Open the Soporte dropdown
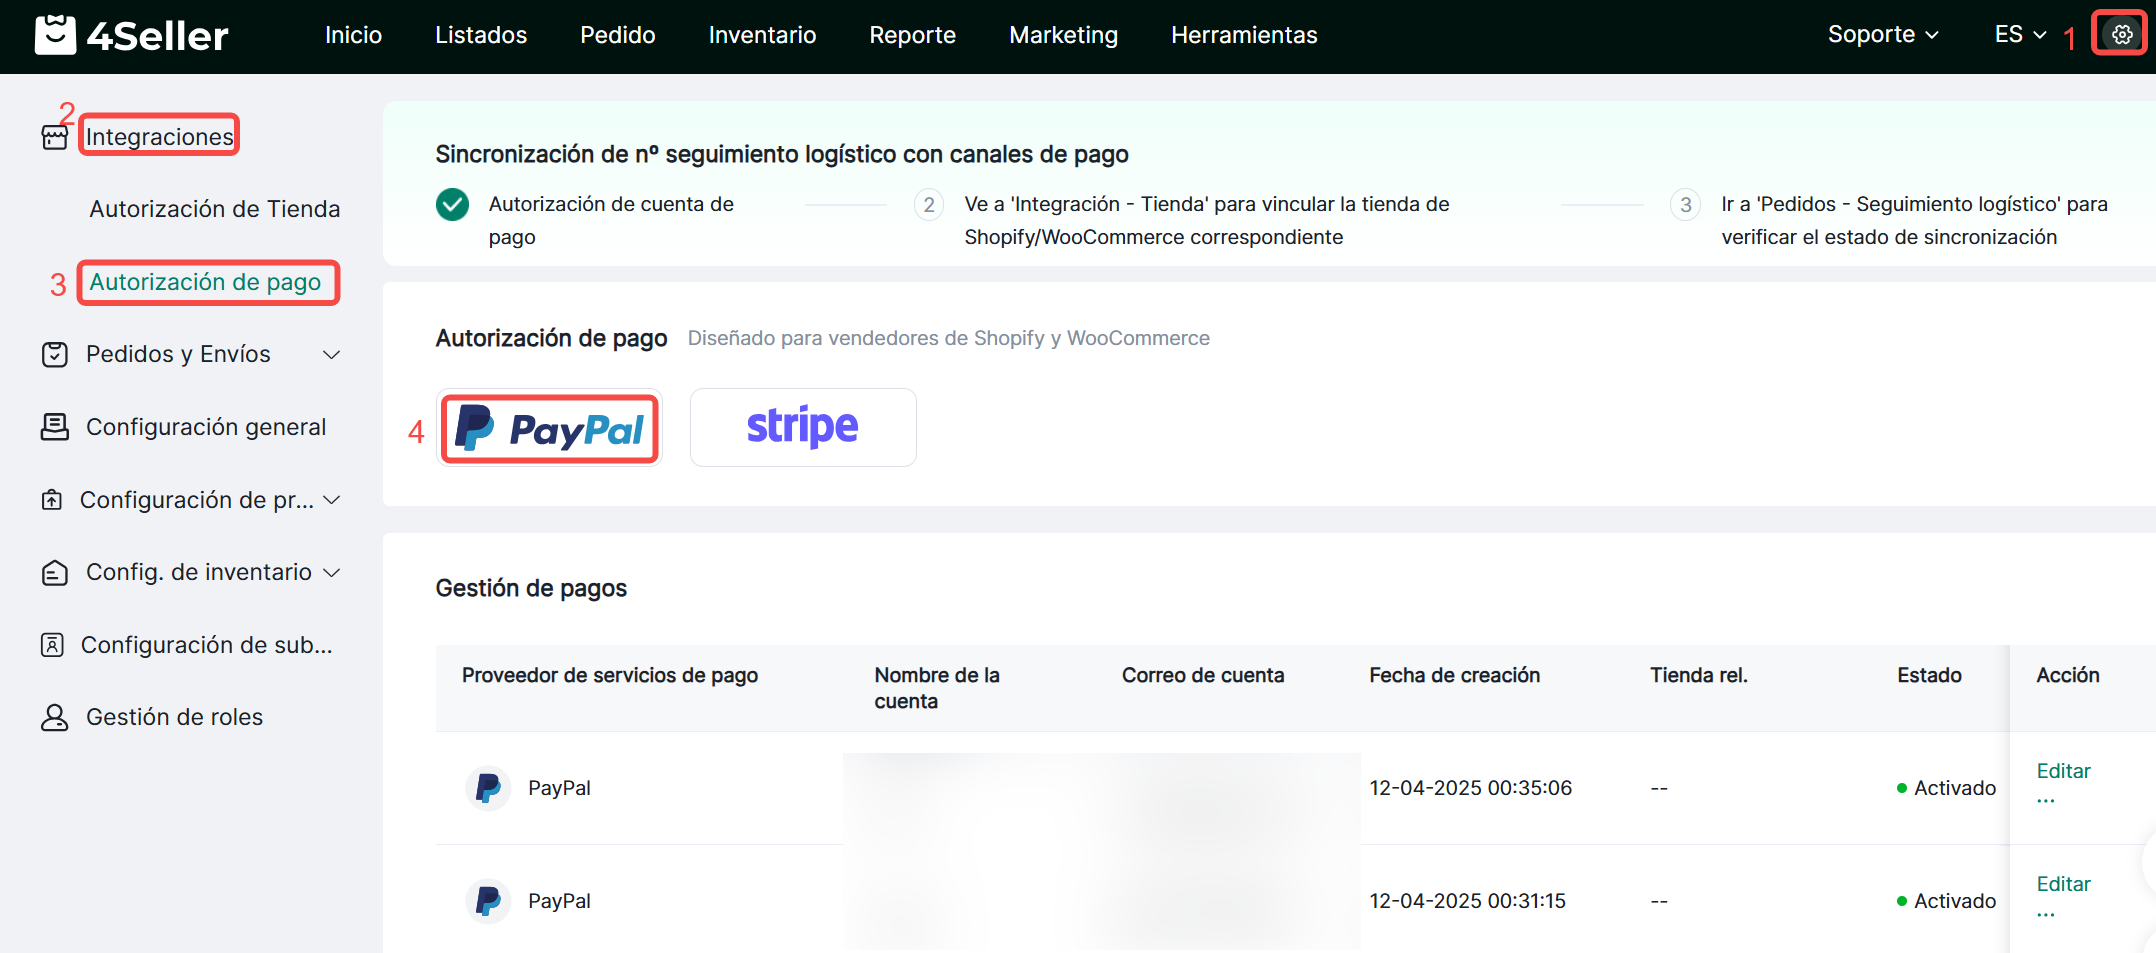The width and height of the screenshot is (2156, 953). 1882,35
